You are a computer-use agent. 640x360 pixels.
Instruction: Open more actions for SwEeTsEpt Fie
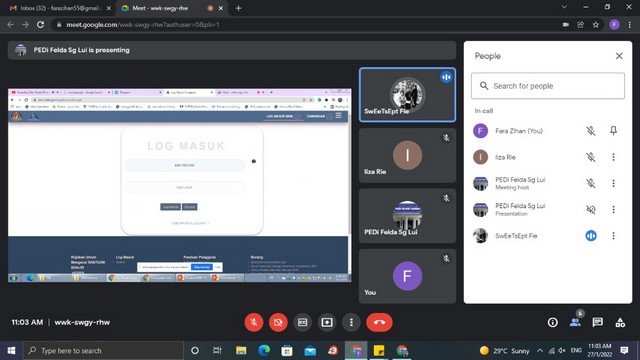click(613, 236)
